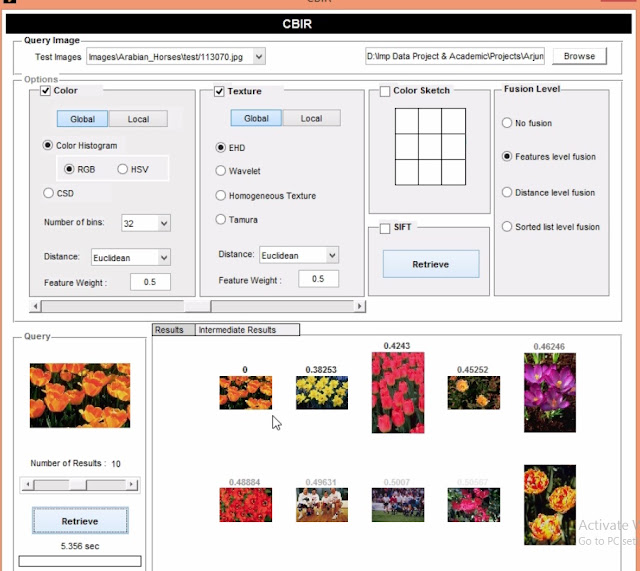Viewport: 640px width, 571px height.
Task: Expand the Number of bins dropdown
Action: [x=164, y=223]
